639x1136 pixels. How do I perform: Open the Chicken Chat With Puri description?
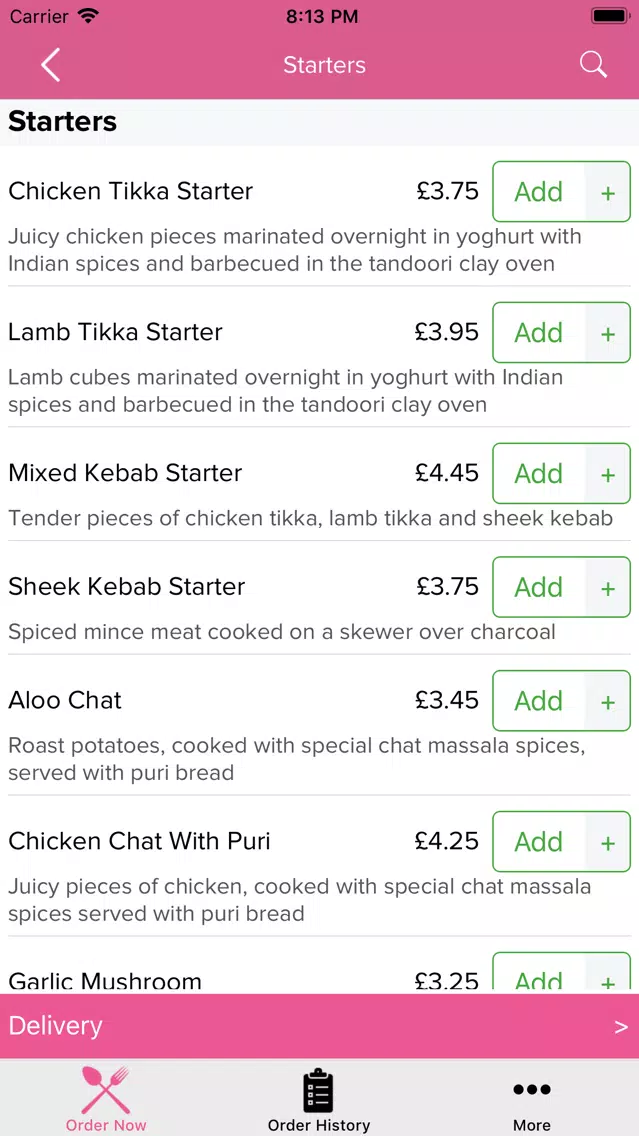tap(299, 900)
